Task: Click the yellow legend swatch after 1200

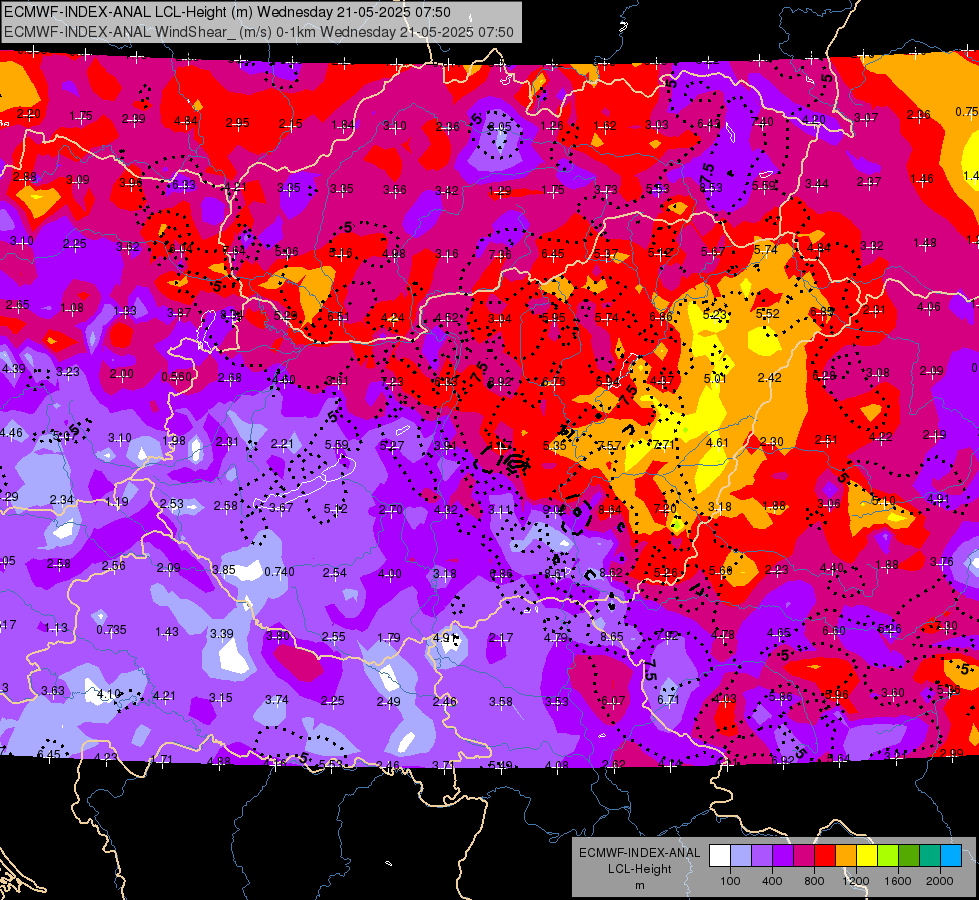Action: [867, 856]
